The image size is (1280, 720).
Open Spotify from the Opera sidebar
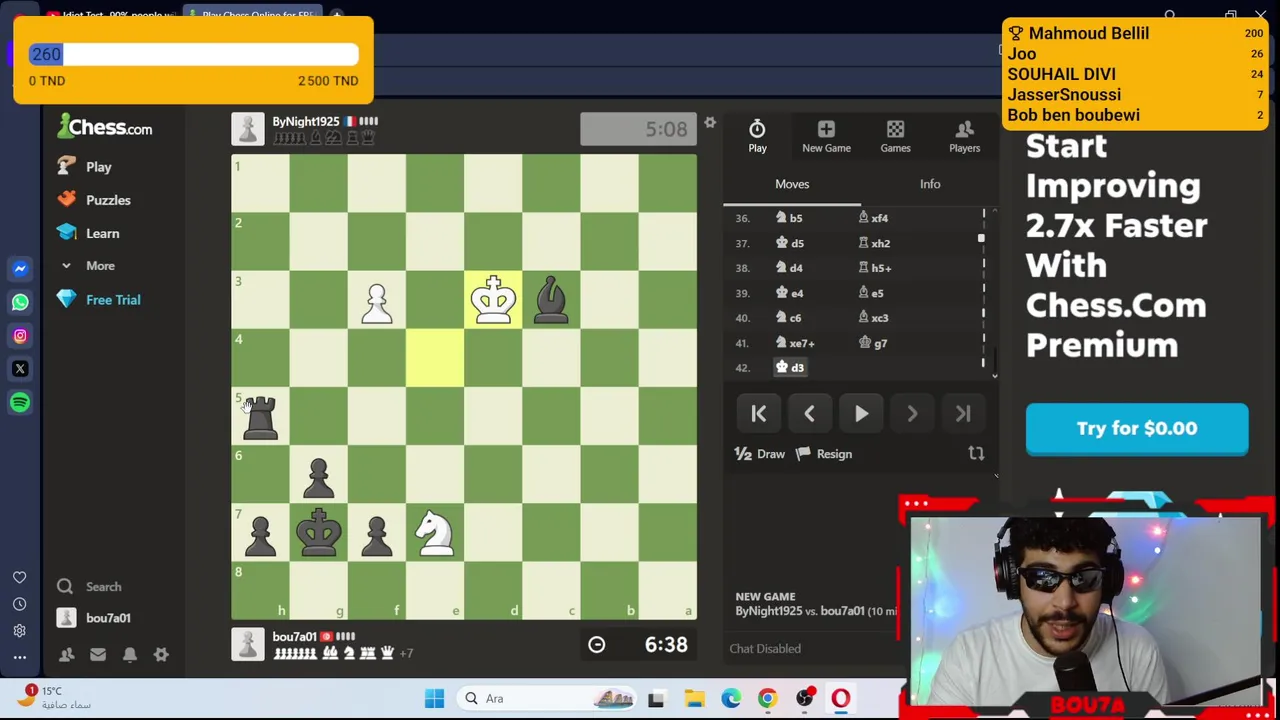tap(20, 402)
